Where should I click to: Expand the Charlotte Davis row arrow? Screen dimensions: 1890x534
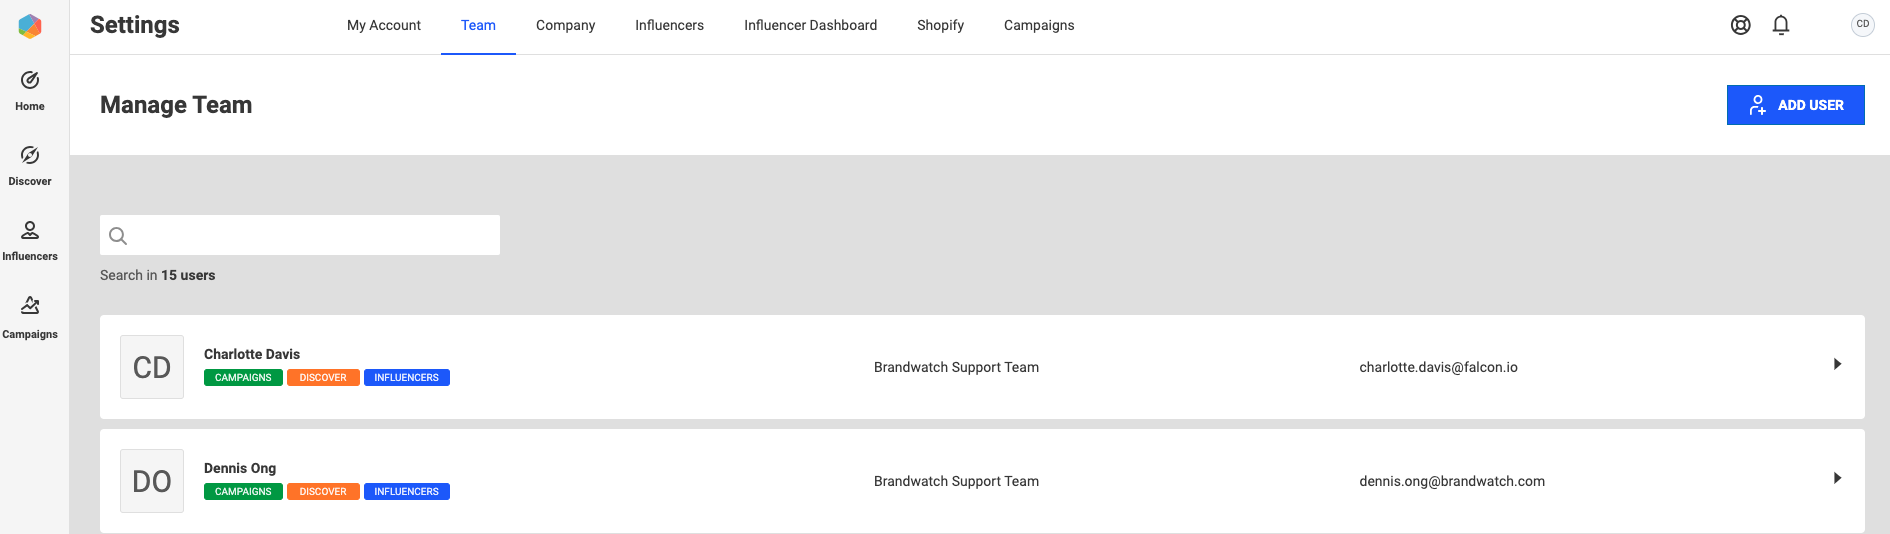tap(1837, 364)
